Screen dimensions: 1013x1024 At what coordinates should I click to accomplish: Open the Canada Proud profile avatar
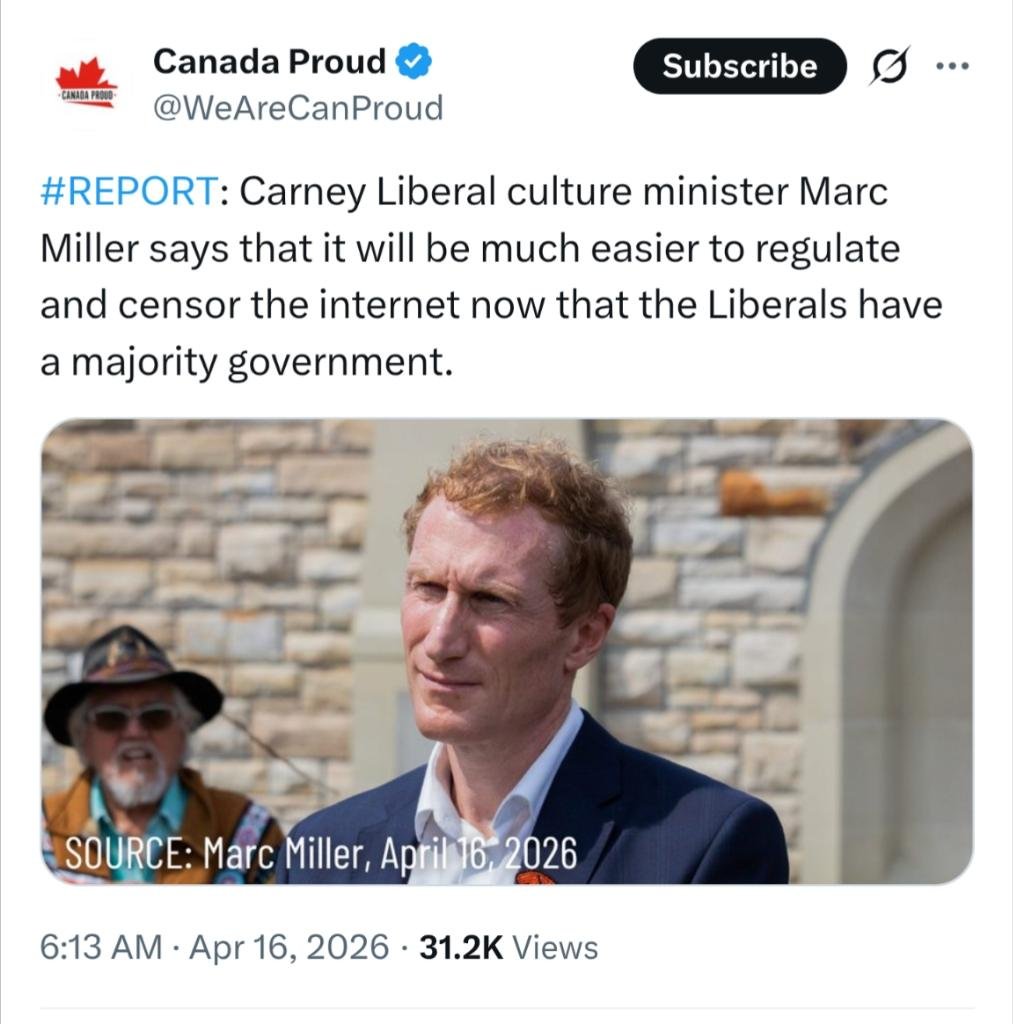87,84
